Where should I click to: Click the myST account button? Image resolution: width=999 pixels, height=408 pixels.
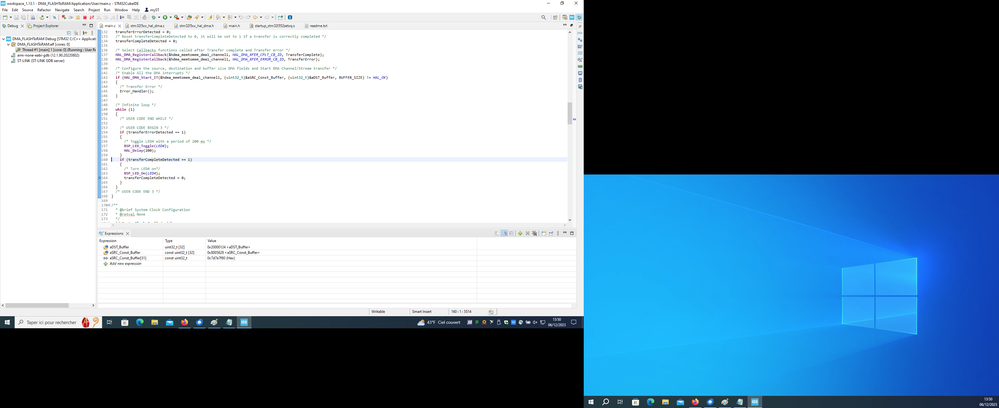point(152,10)
